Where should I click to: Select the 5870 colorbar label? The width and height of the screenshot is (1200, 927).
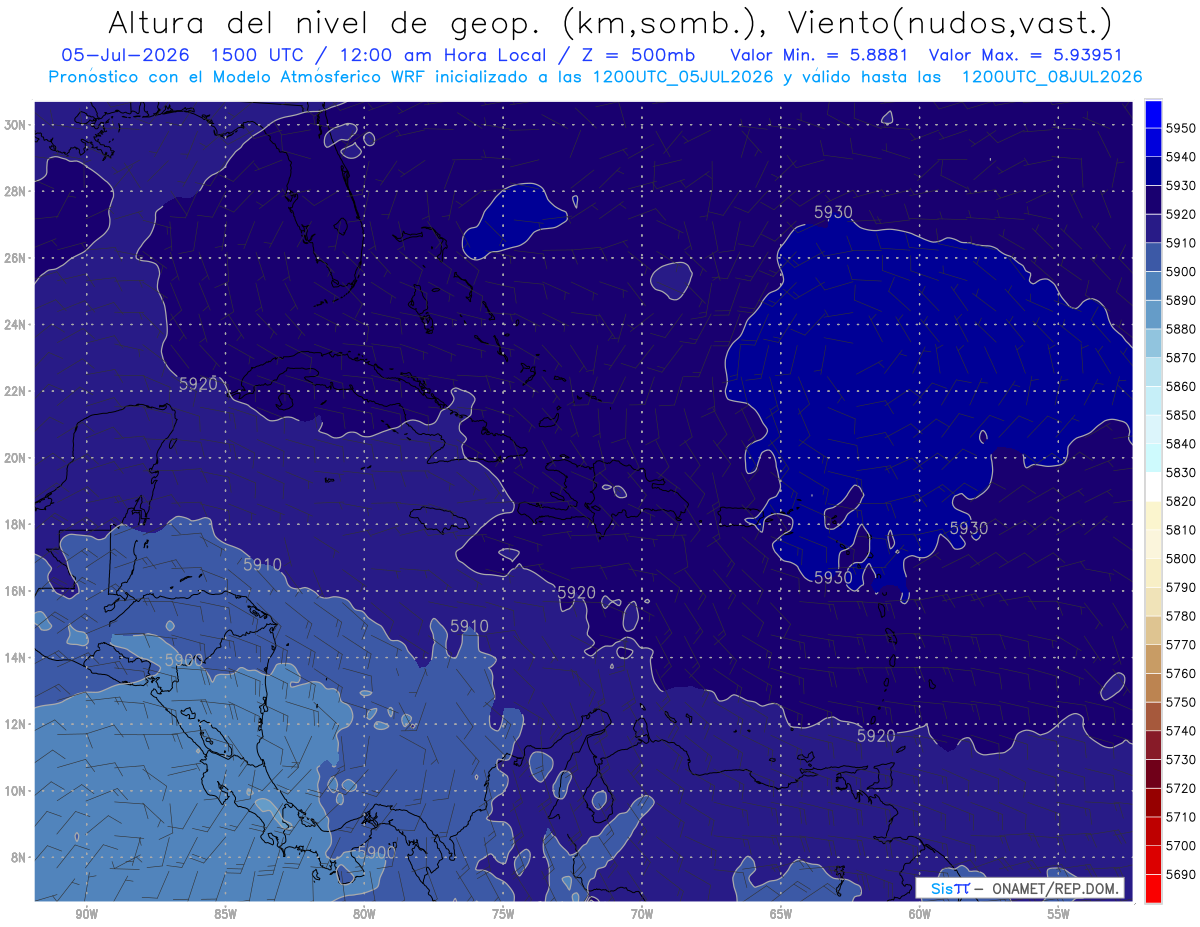[1181, 357]
